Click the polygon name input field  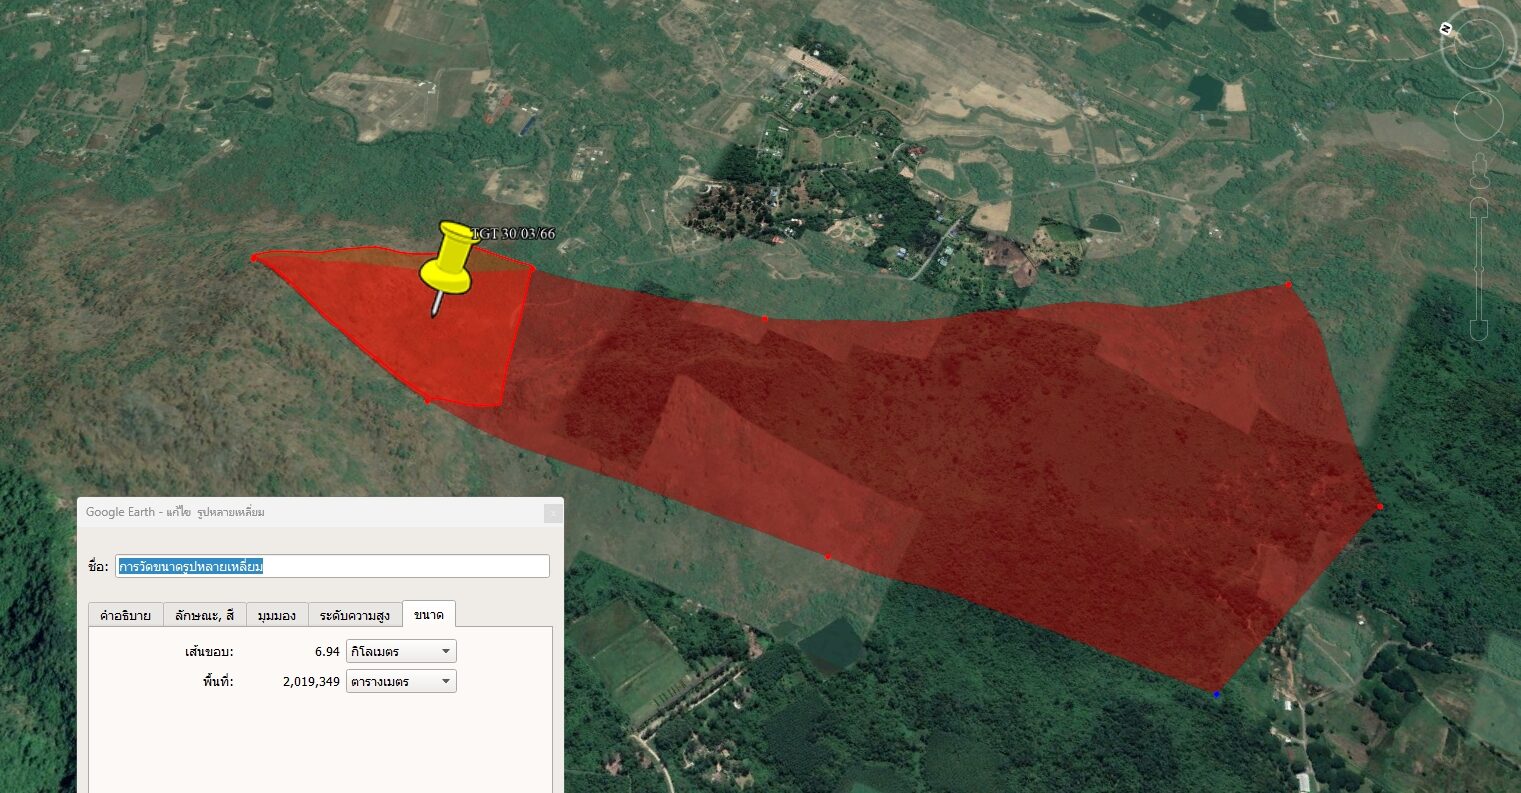[333, 566]
